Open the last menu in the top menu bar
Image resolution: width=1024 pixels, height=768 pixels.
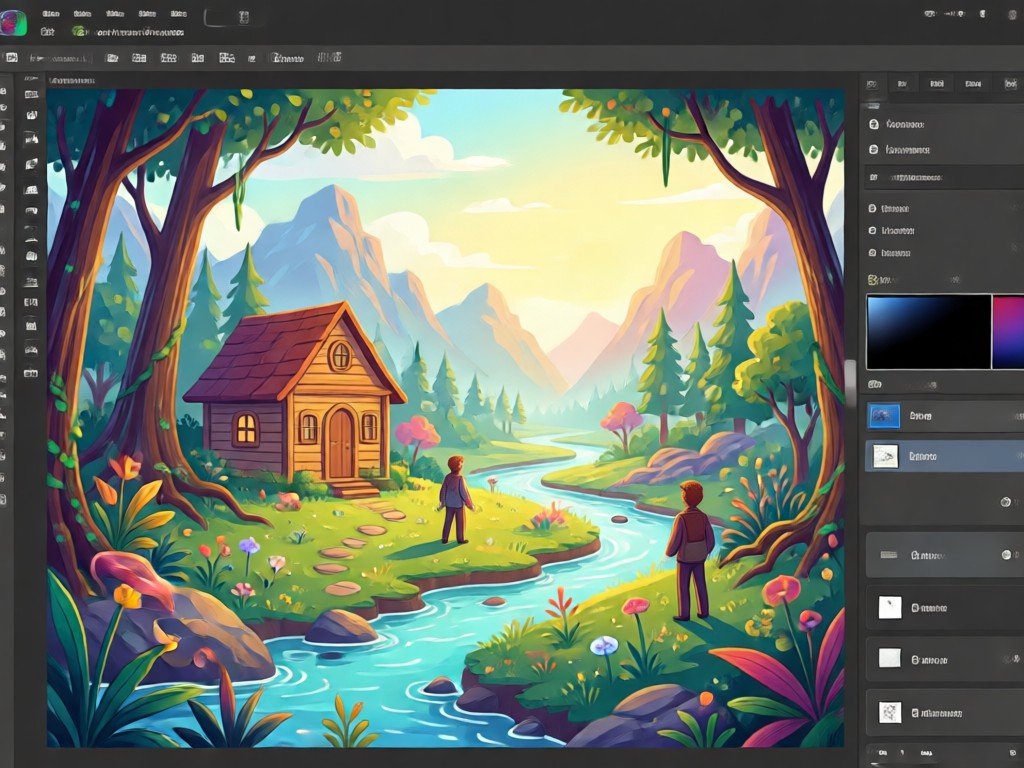[178, 13]
